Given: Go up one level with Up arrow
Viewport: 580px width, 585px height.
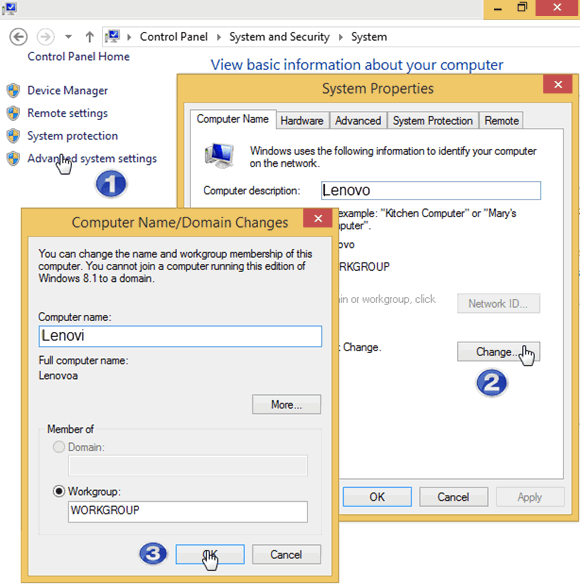Looking at the screenshot, I should [90, 37].
